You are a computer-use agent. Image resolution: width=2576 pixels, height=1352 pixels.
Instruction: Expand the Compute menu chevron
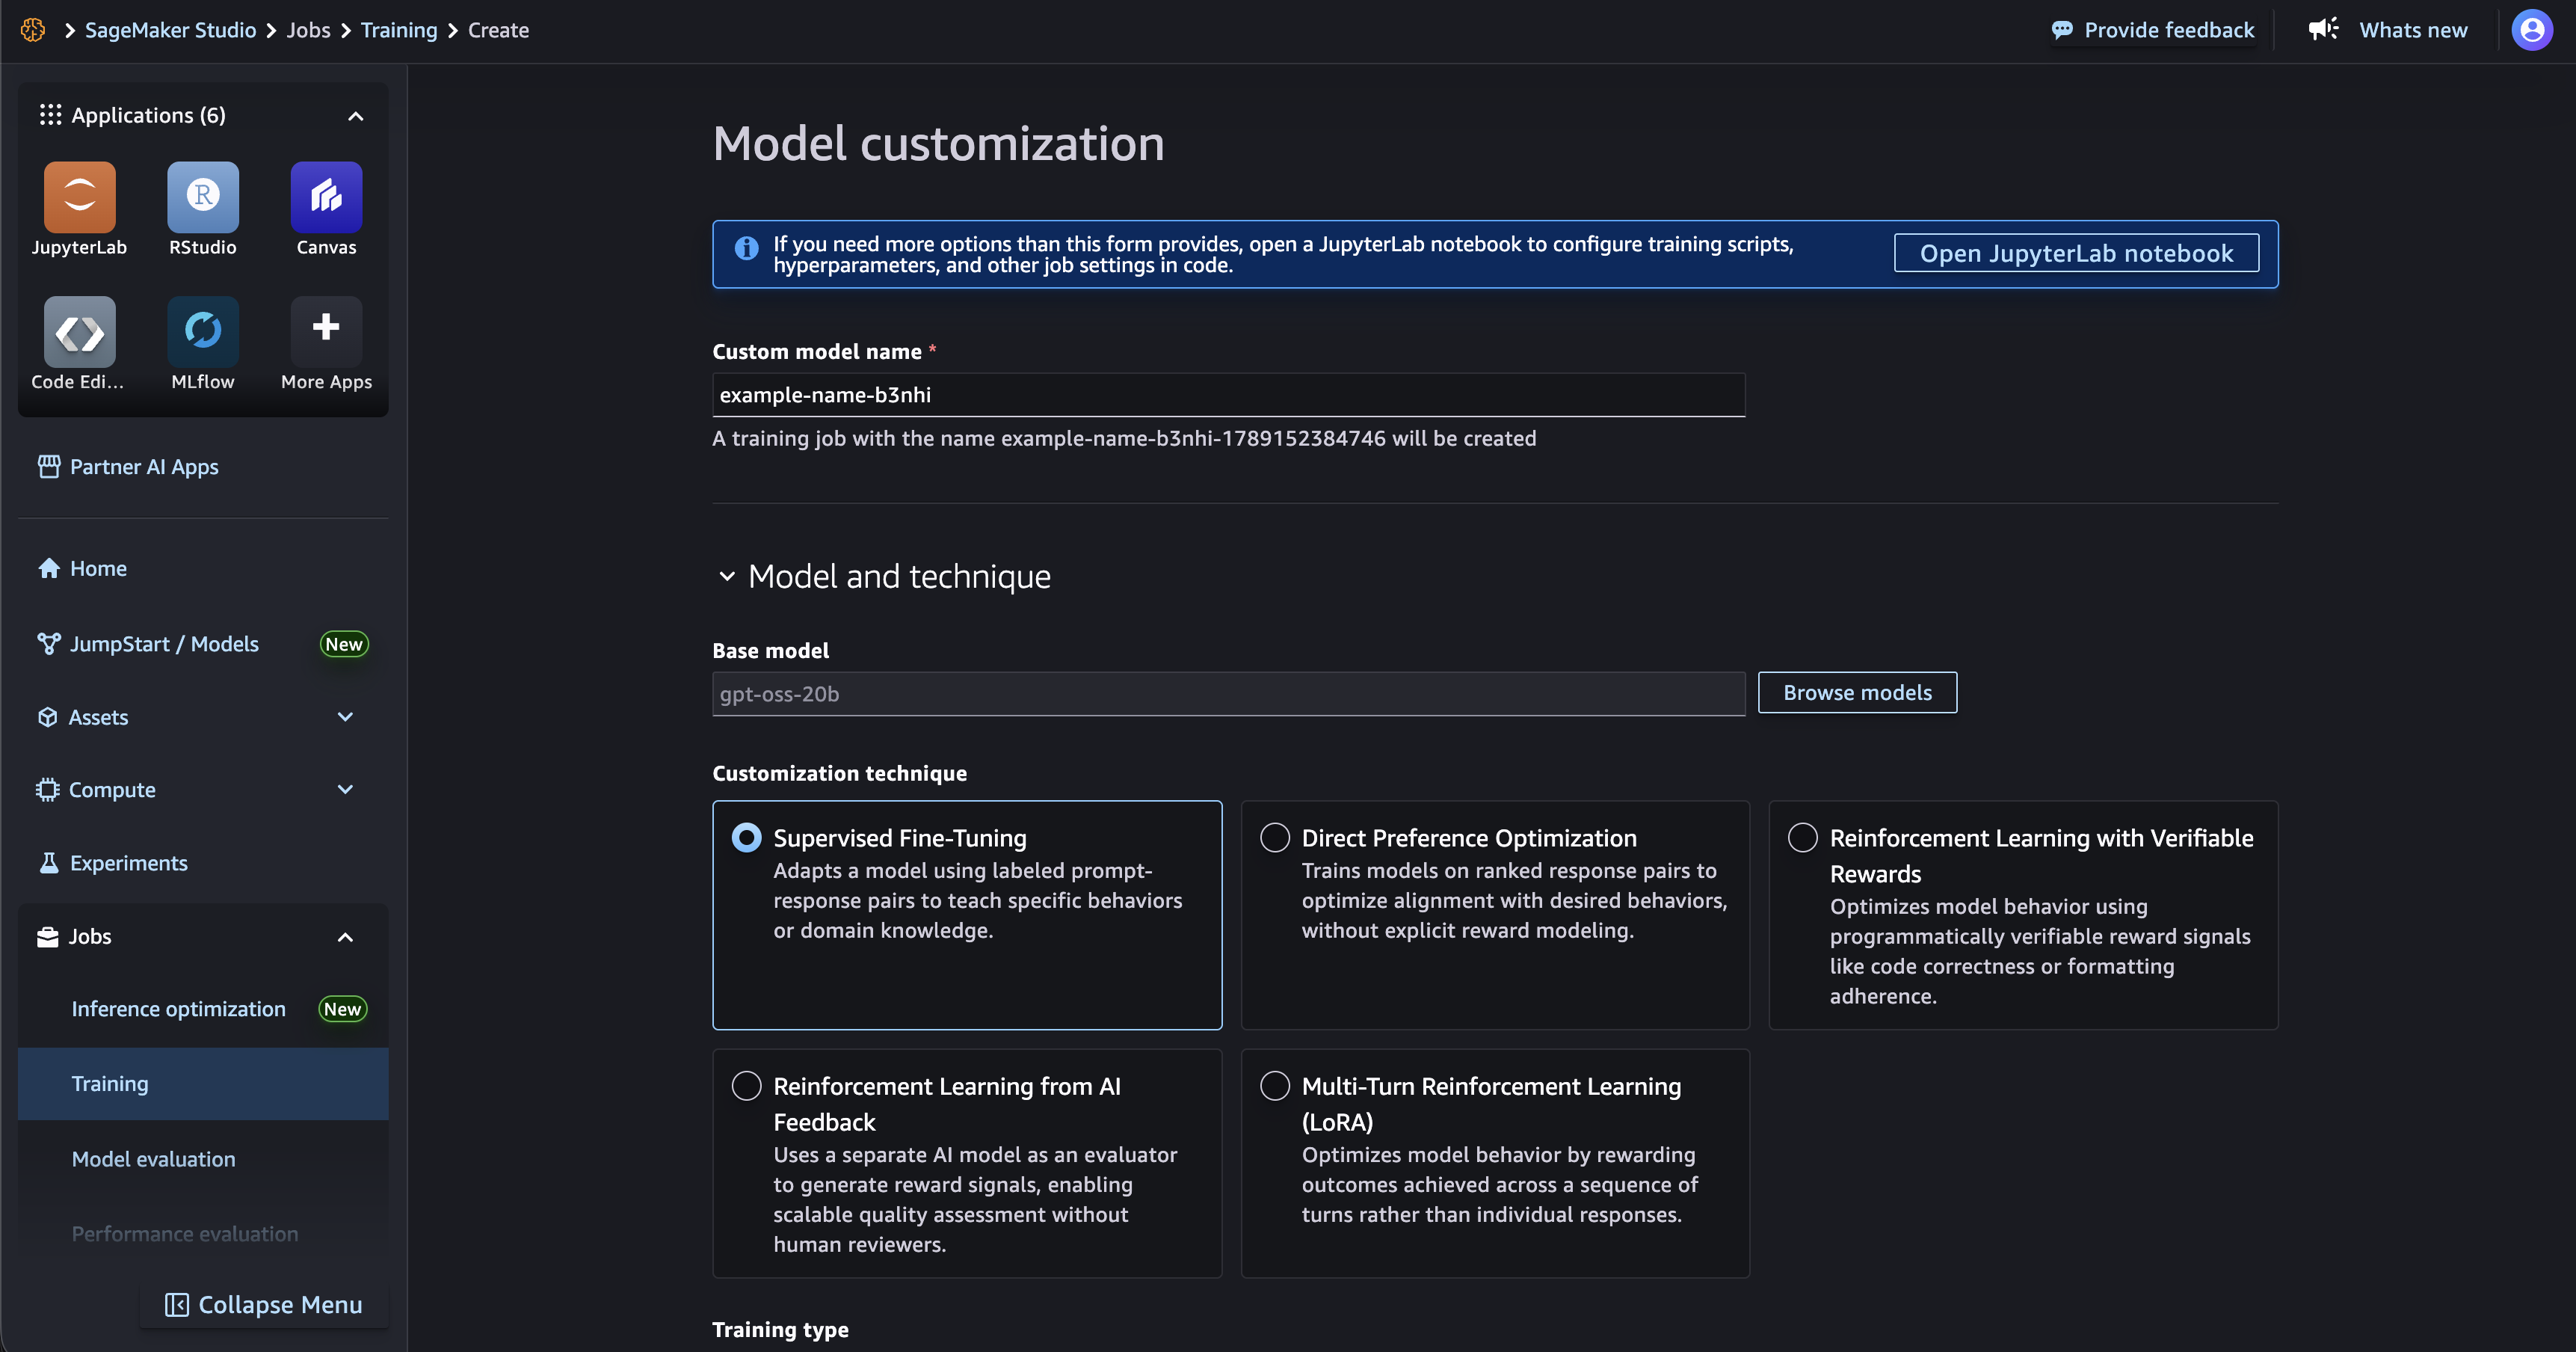coord(345,789)
